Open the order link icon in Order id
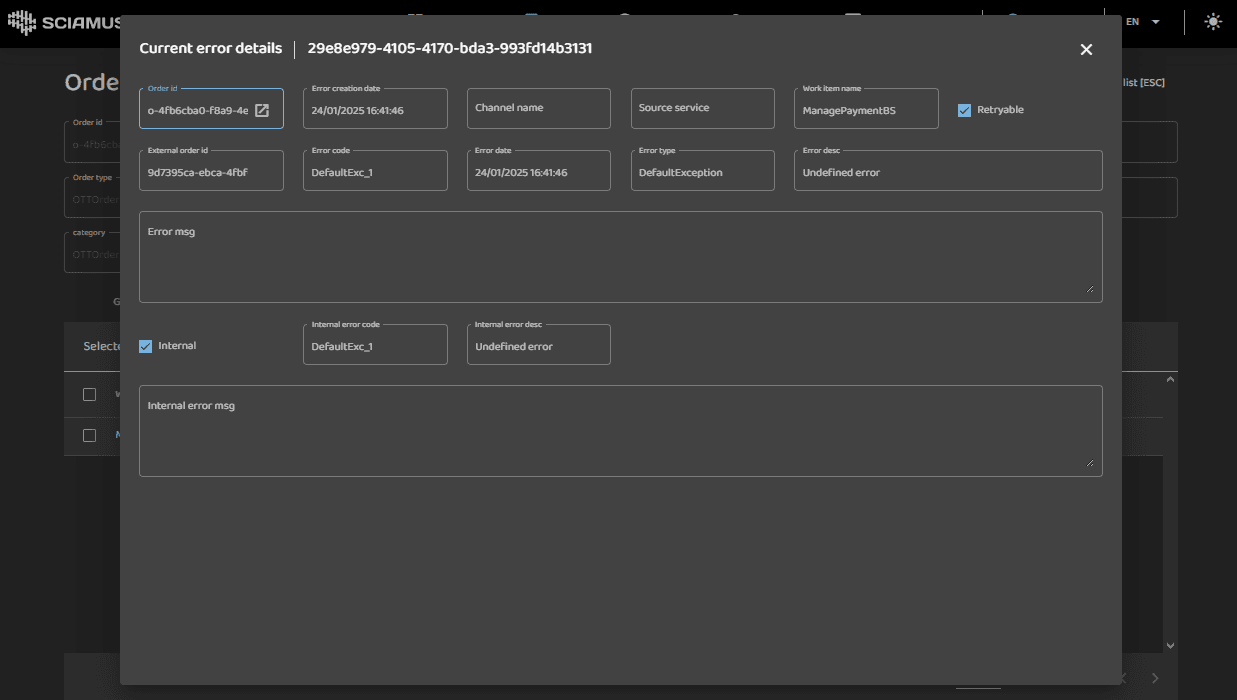 tap(262, 110)
